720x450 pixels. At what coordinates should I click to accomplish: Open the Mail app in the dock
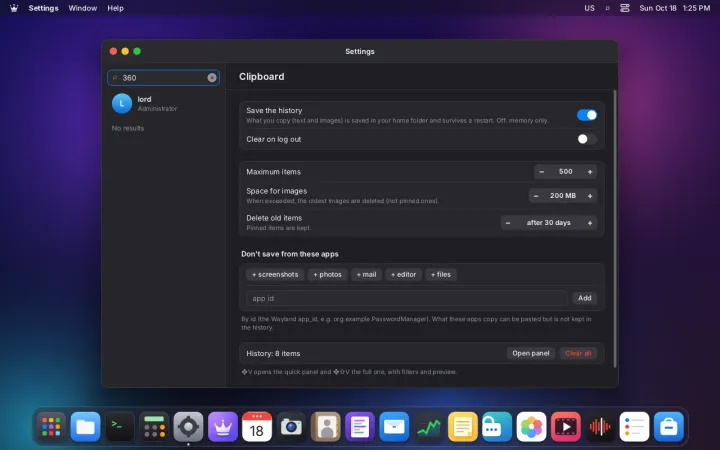click(394, 427)
